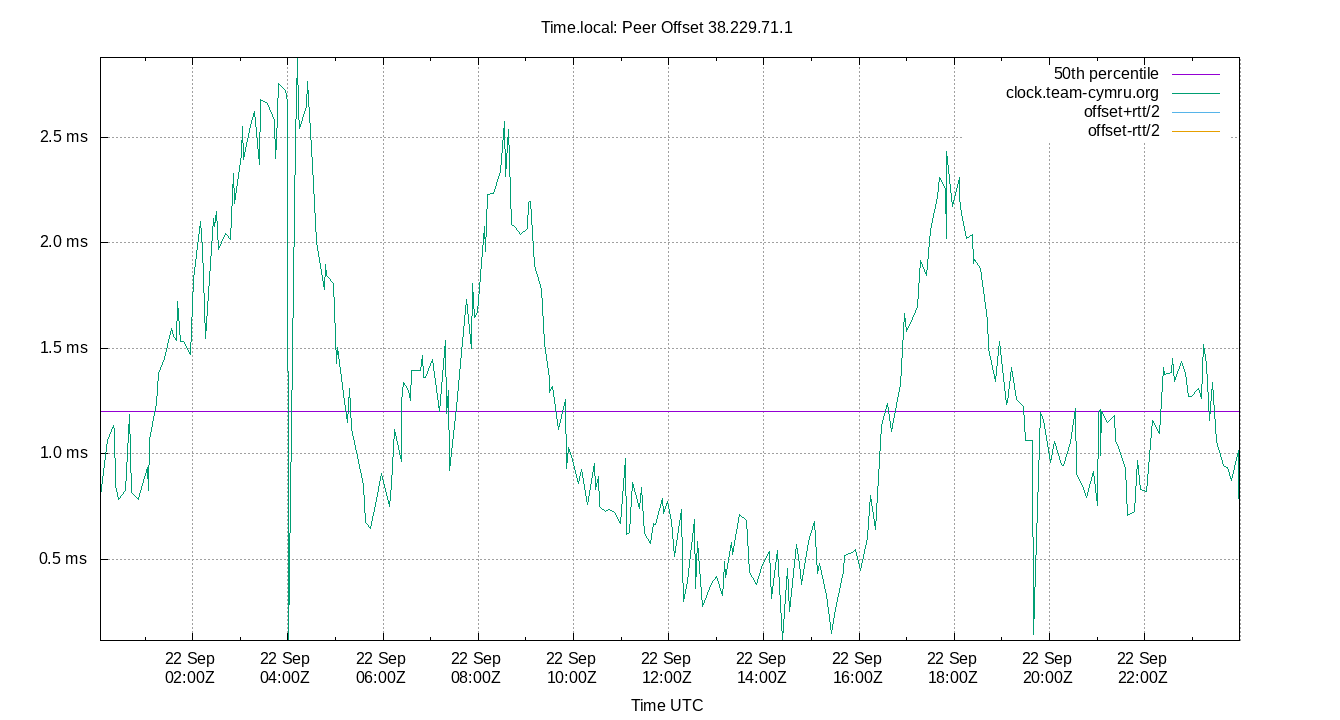
Task: Click the '50th percentile' legend label
Action: [1106, 74]
